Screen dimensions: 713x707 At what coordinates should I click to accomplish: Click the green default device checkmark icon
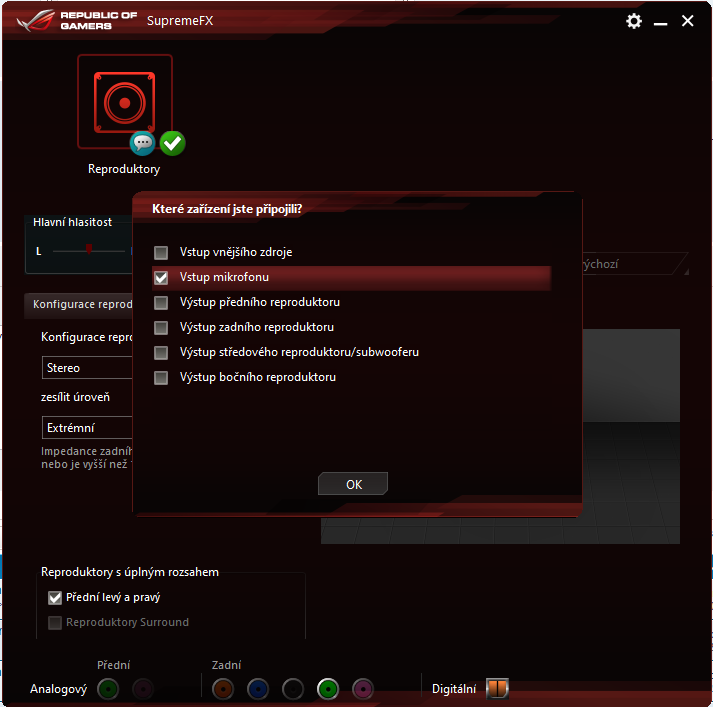point(172,143)
